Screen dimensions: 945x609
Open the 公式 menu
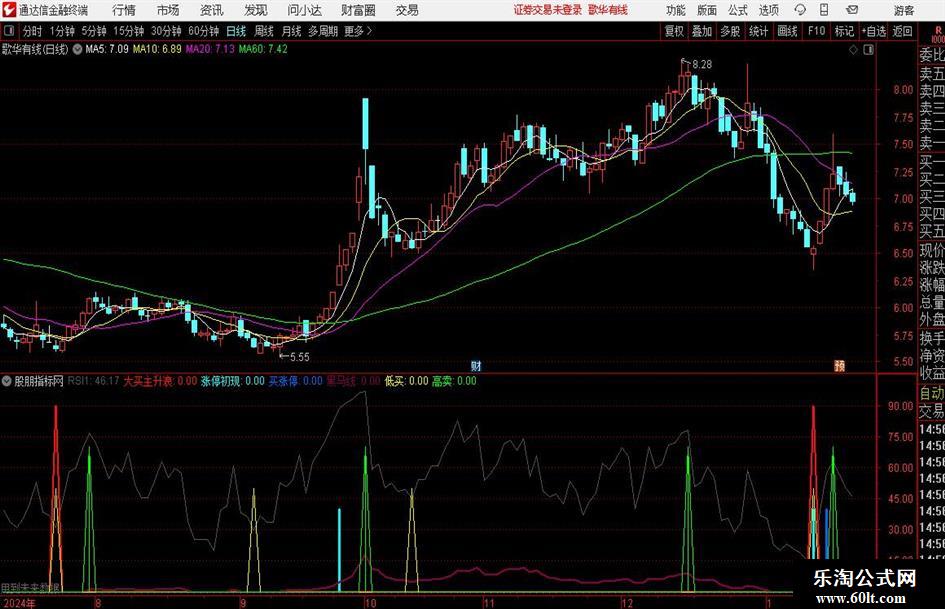pyautogui.click(x=737, y=10)
